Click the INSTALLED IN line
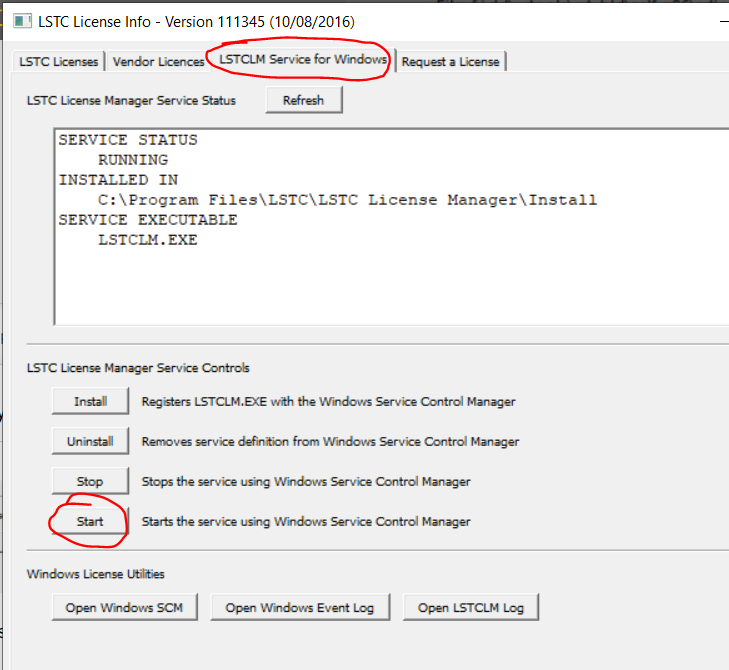The image size is (729, 670). point(118,180)
